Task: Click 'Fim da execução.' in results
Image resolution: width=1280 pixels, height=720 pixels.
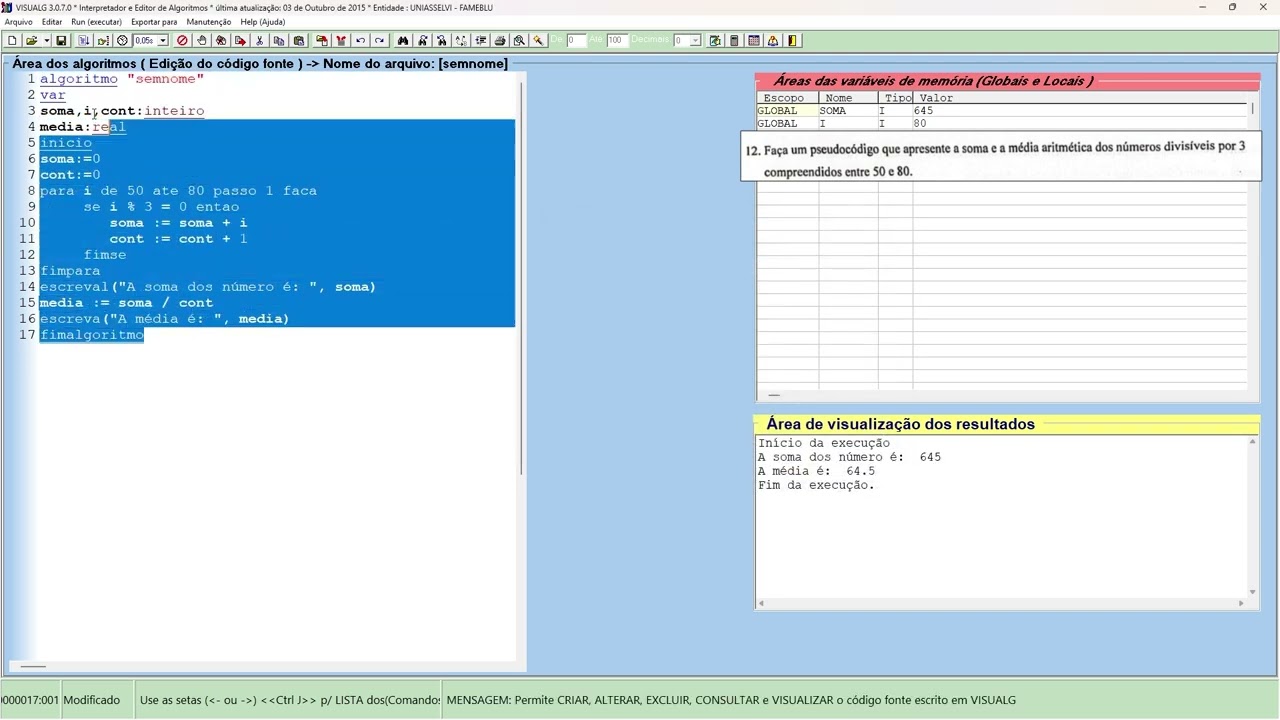Action: coord(816,485)
